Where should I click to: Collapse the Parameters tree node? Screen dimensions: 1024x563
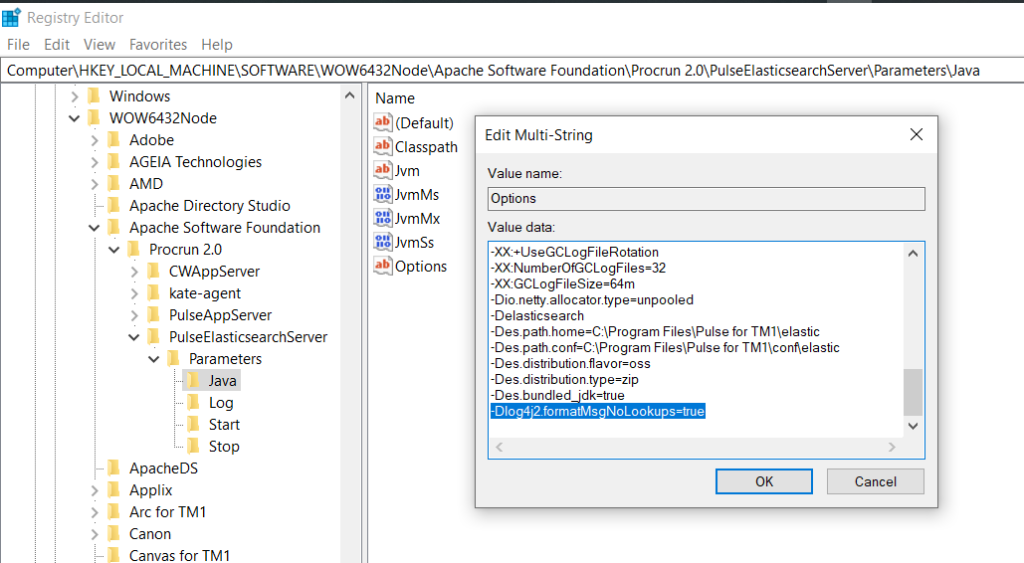click(153, 359)
